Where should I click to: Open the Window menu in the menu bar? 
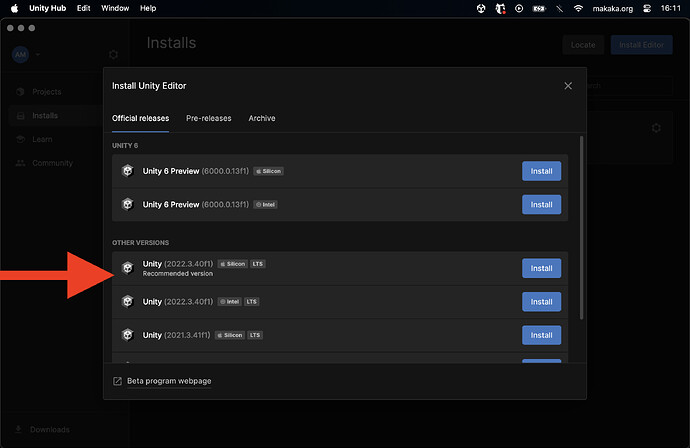(x=115, y=8)
